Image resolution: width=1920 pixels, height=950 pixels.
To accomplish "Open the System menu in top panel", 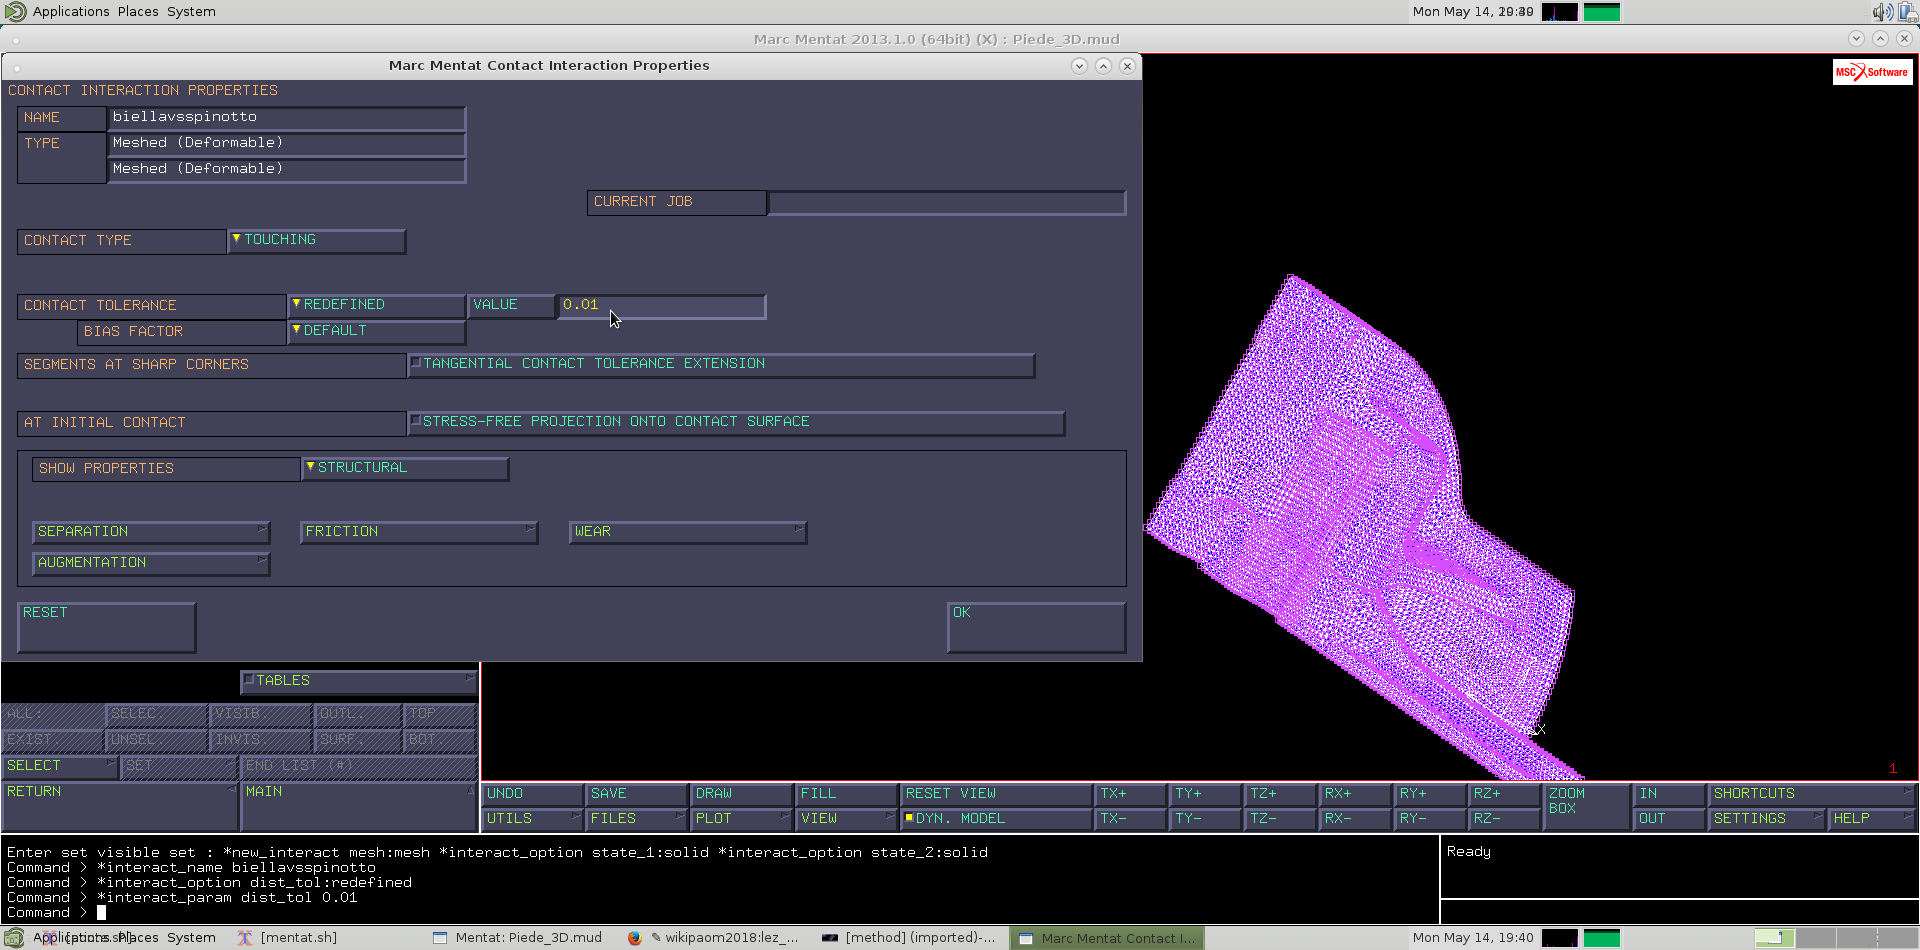I will click(191, 12).
